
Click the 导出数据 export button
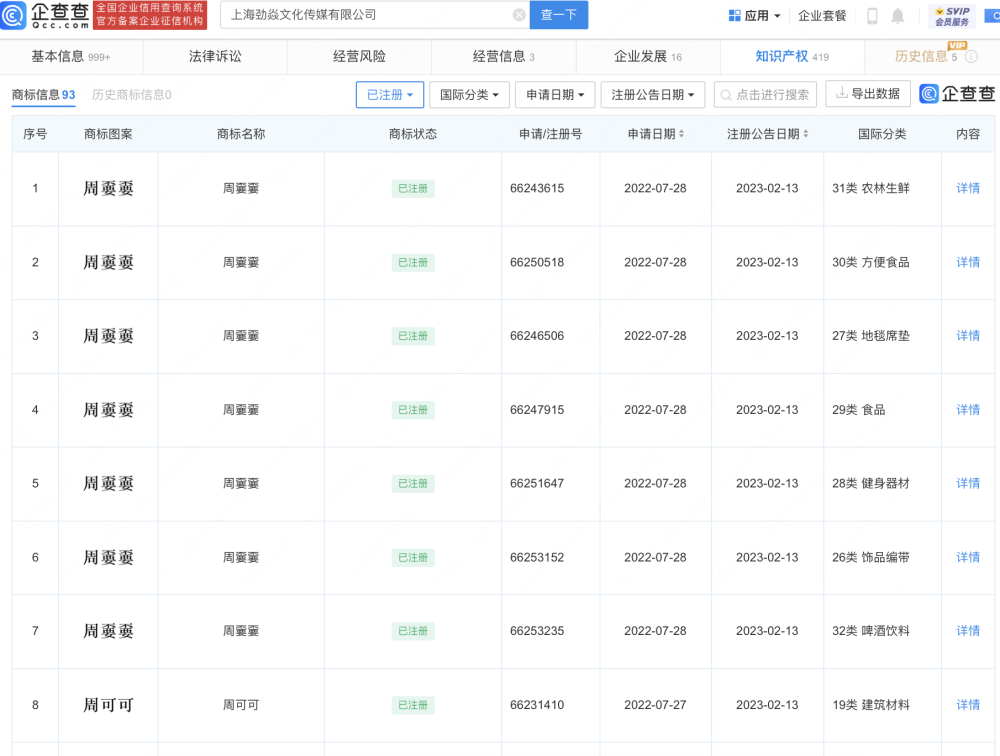868,94
